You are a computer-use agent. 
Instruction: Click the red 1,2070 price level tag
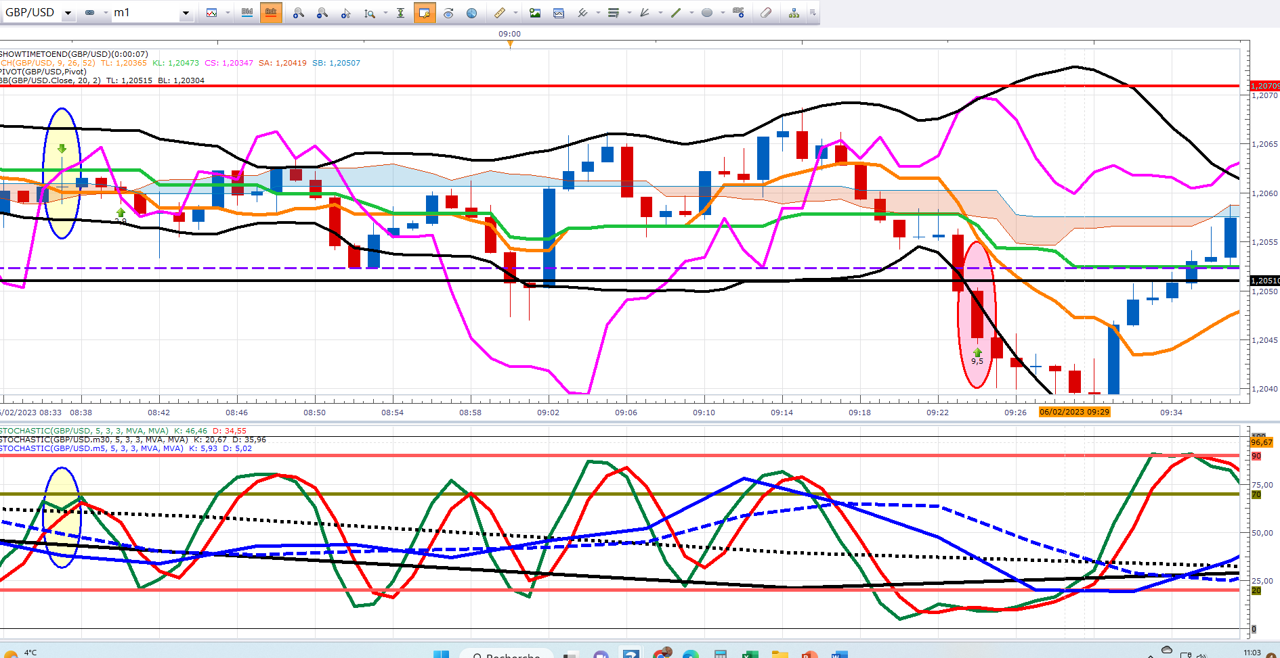click(x=1264, y=86)
